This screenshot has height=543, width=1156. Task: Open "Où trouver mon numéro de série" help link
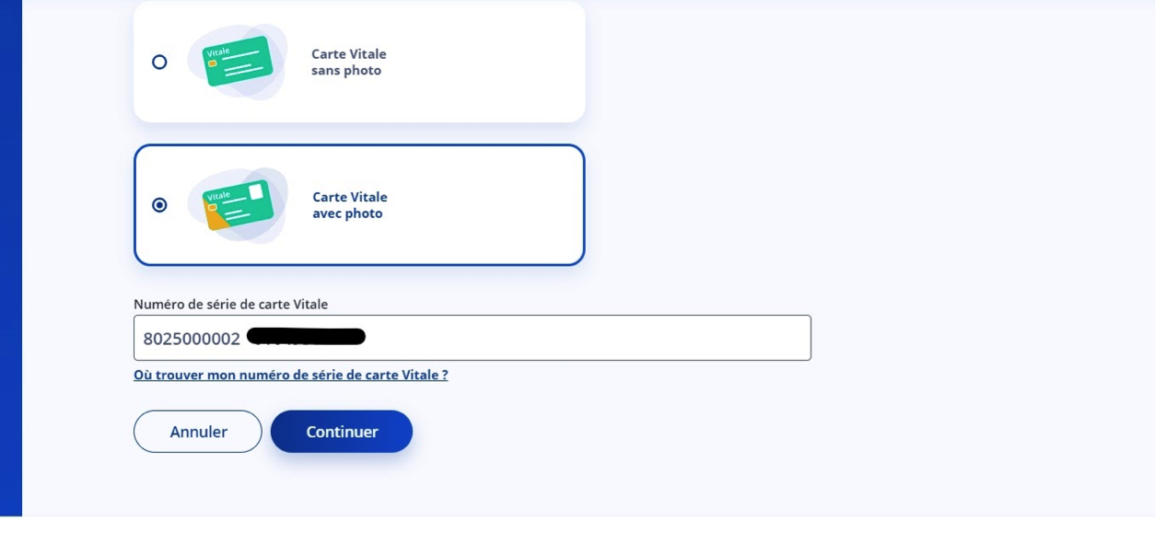coord(290,375)
